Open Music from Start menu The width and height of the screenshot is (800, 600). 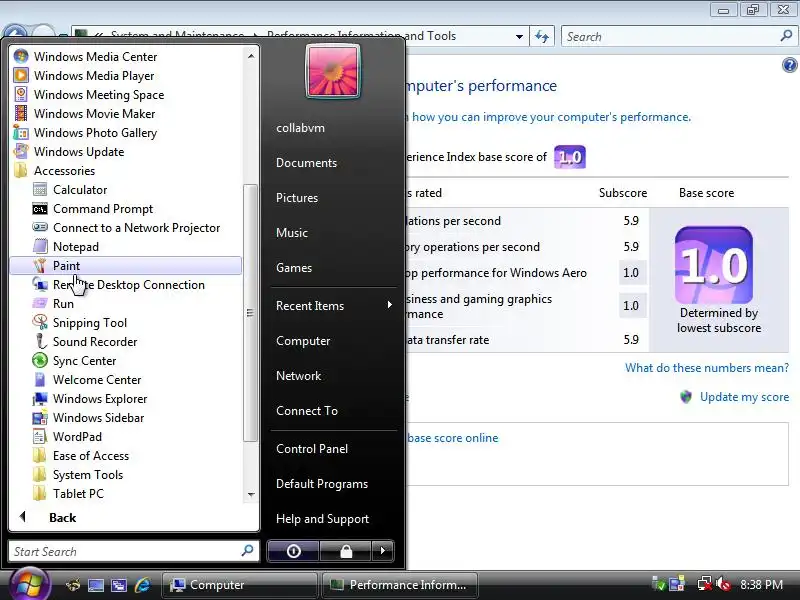pos(292,233)
